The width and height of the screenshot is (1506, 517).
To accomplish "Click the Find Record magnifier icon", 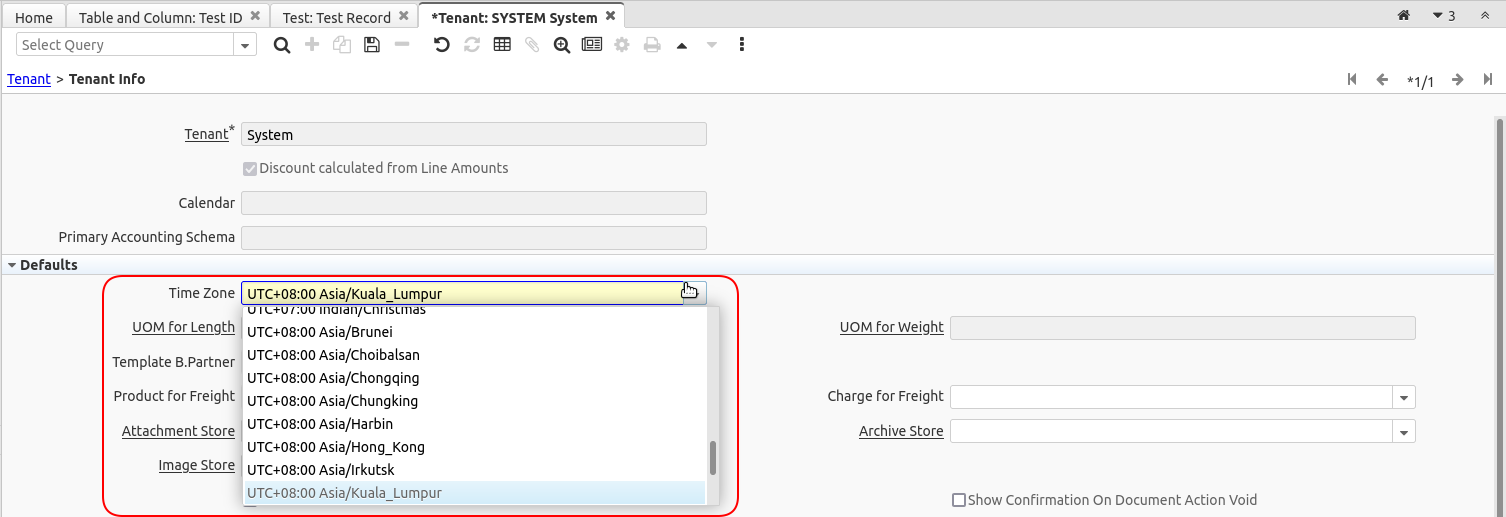I will pos(282,45).
